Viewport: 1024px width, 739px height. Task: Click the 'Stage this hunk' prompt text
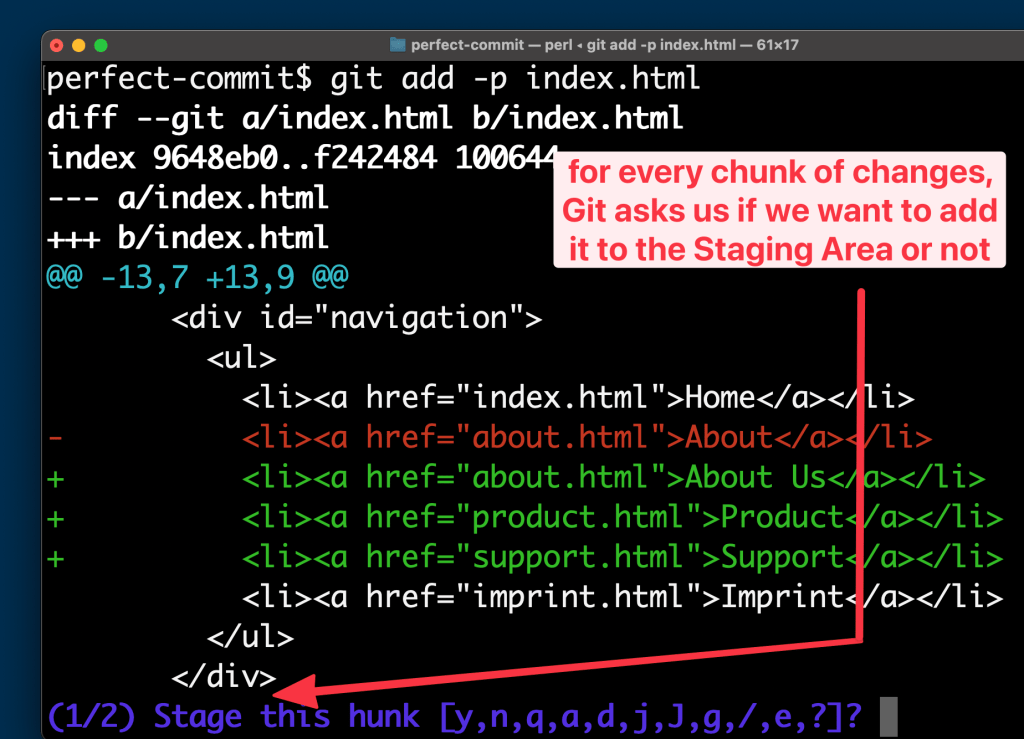285,716
